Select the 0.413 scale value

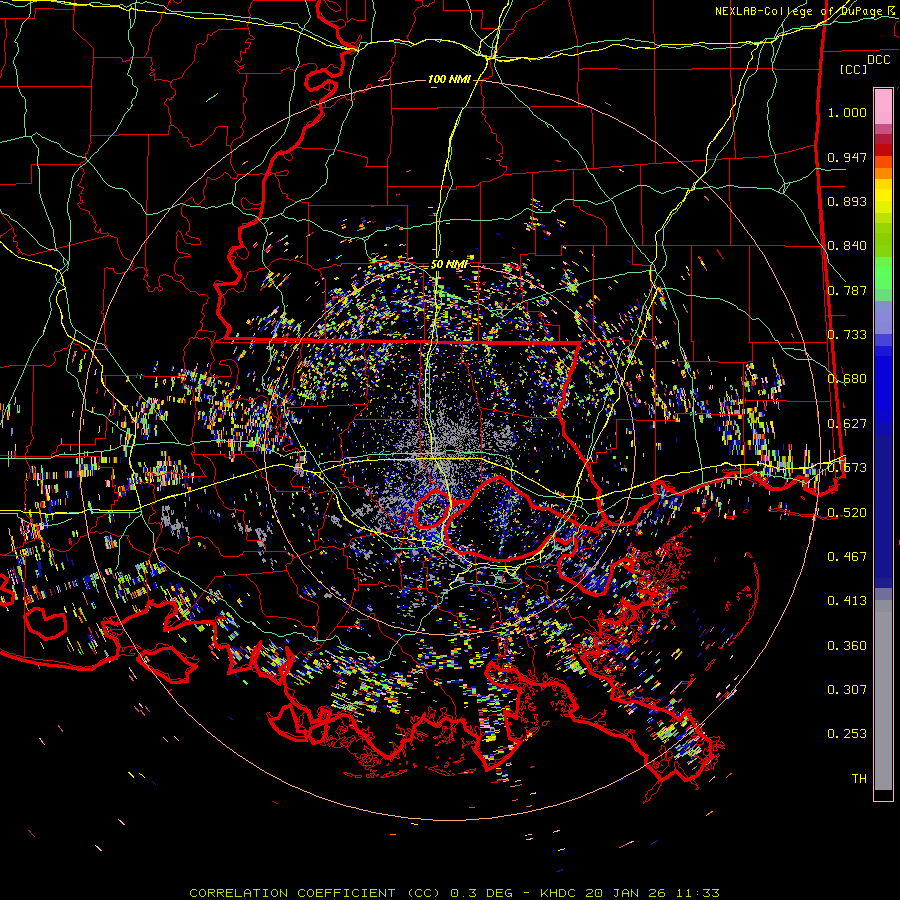pos(847,600)
